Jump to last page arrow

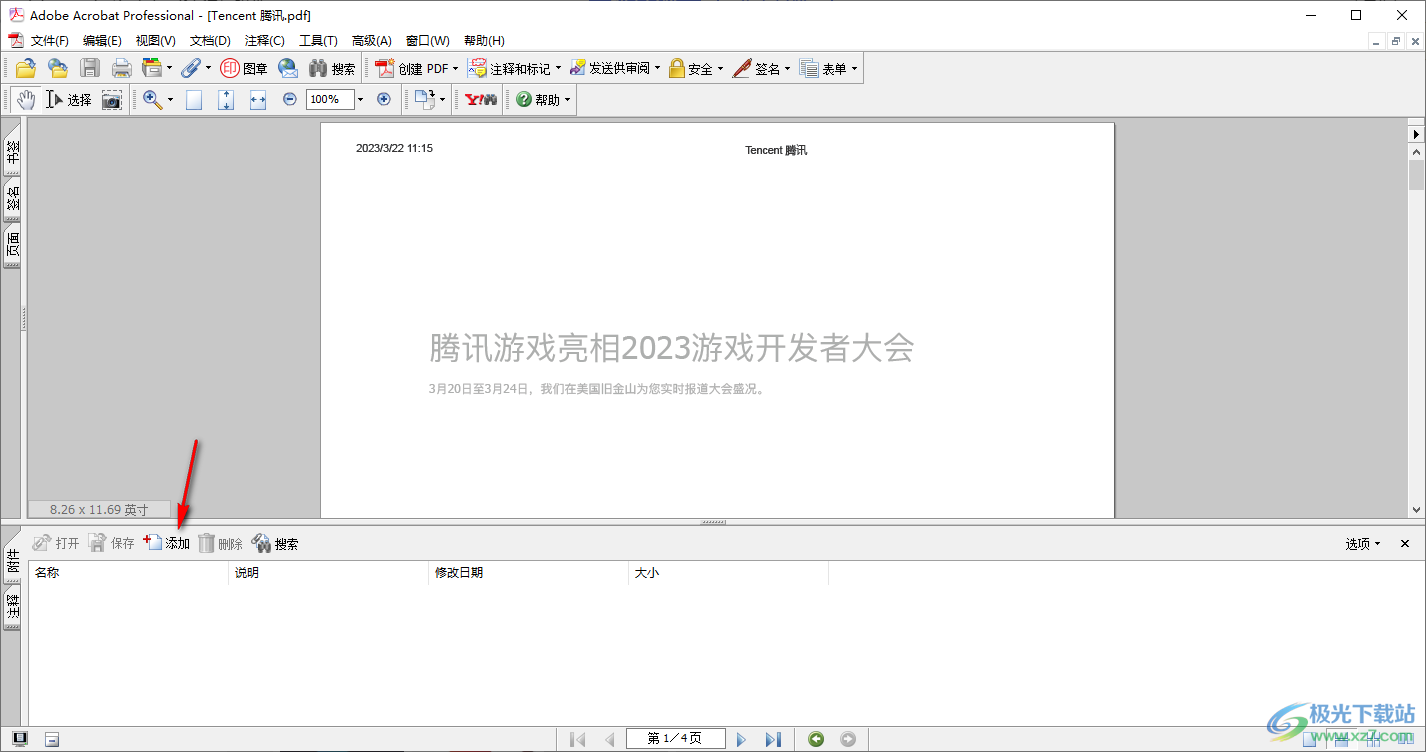[773, 739]
